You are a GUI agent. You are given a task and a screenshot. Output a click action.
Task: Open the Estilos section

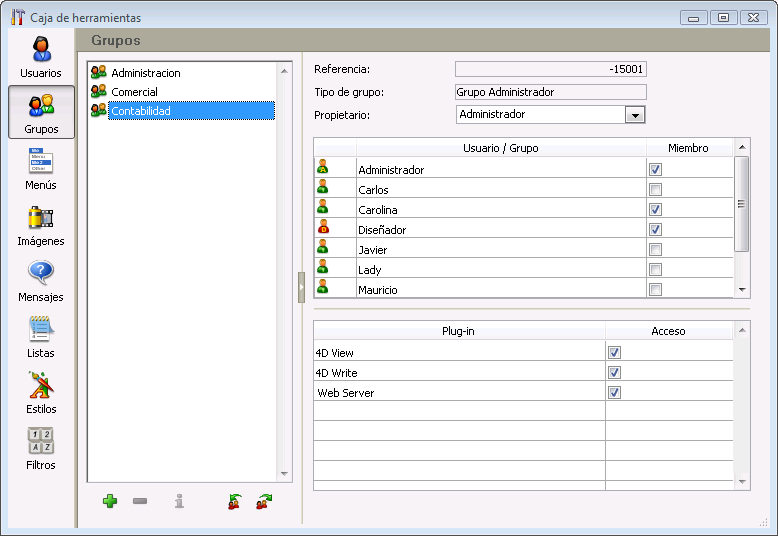[x=41, y=392]
